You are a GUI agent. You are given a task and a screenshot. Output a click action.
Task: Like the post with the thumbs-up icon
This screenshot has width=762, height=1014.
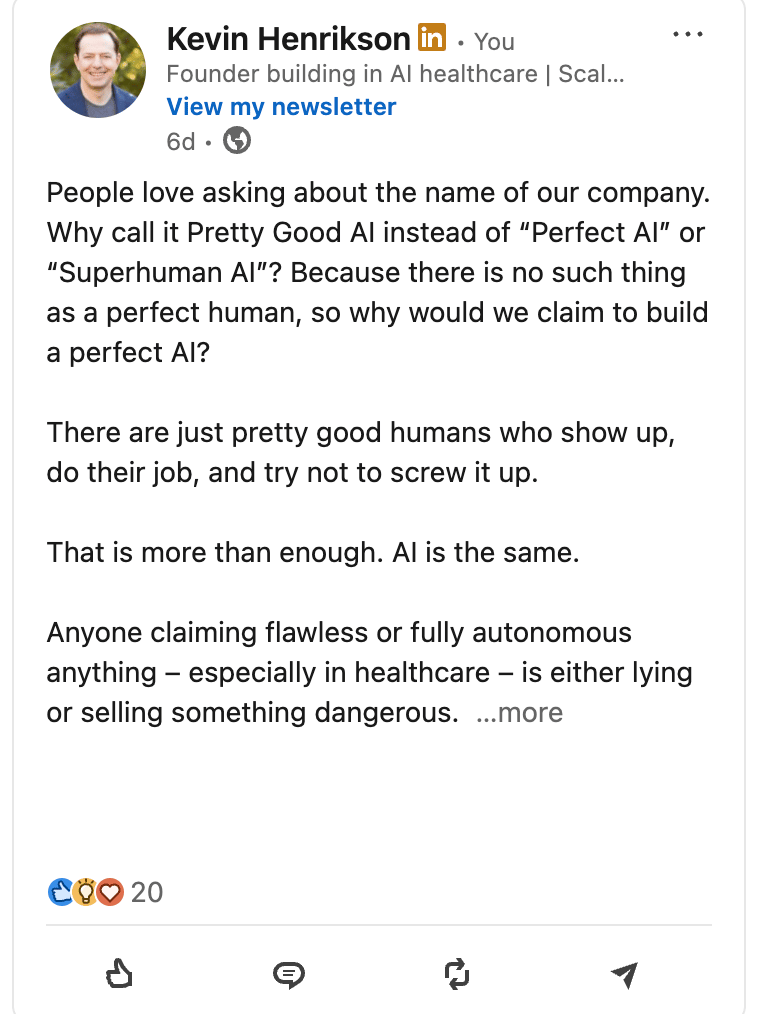point(120,973)
